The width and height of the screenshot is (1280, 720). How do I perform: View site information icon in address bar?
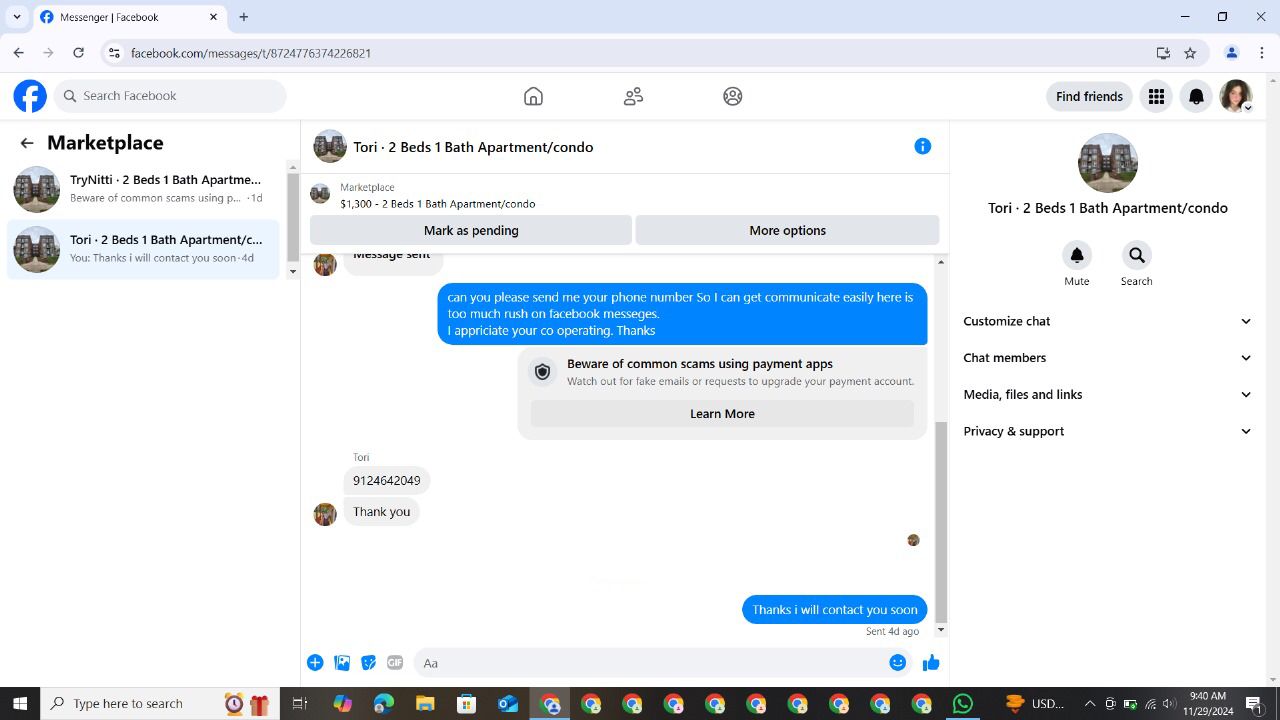[x=114, y=53]
